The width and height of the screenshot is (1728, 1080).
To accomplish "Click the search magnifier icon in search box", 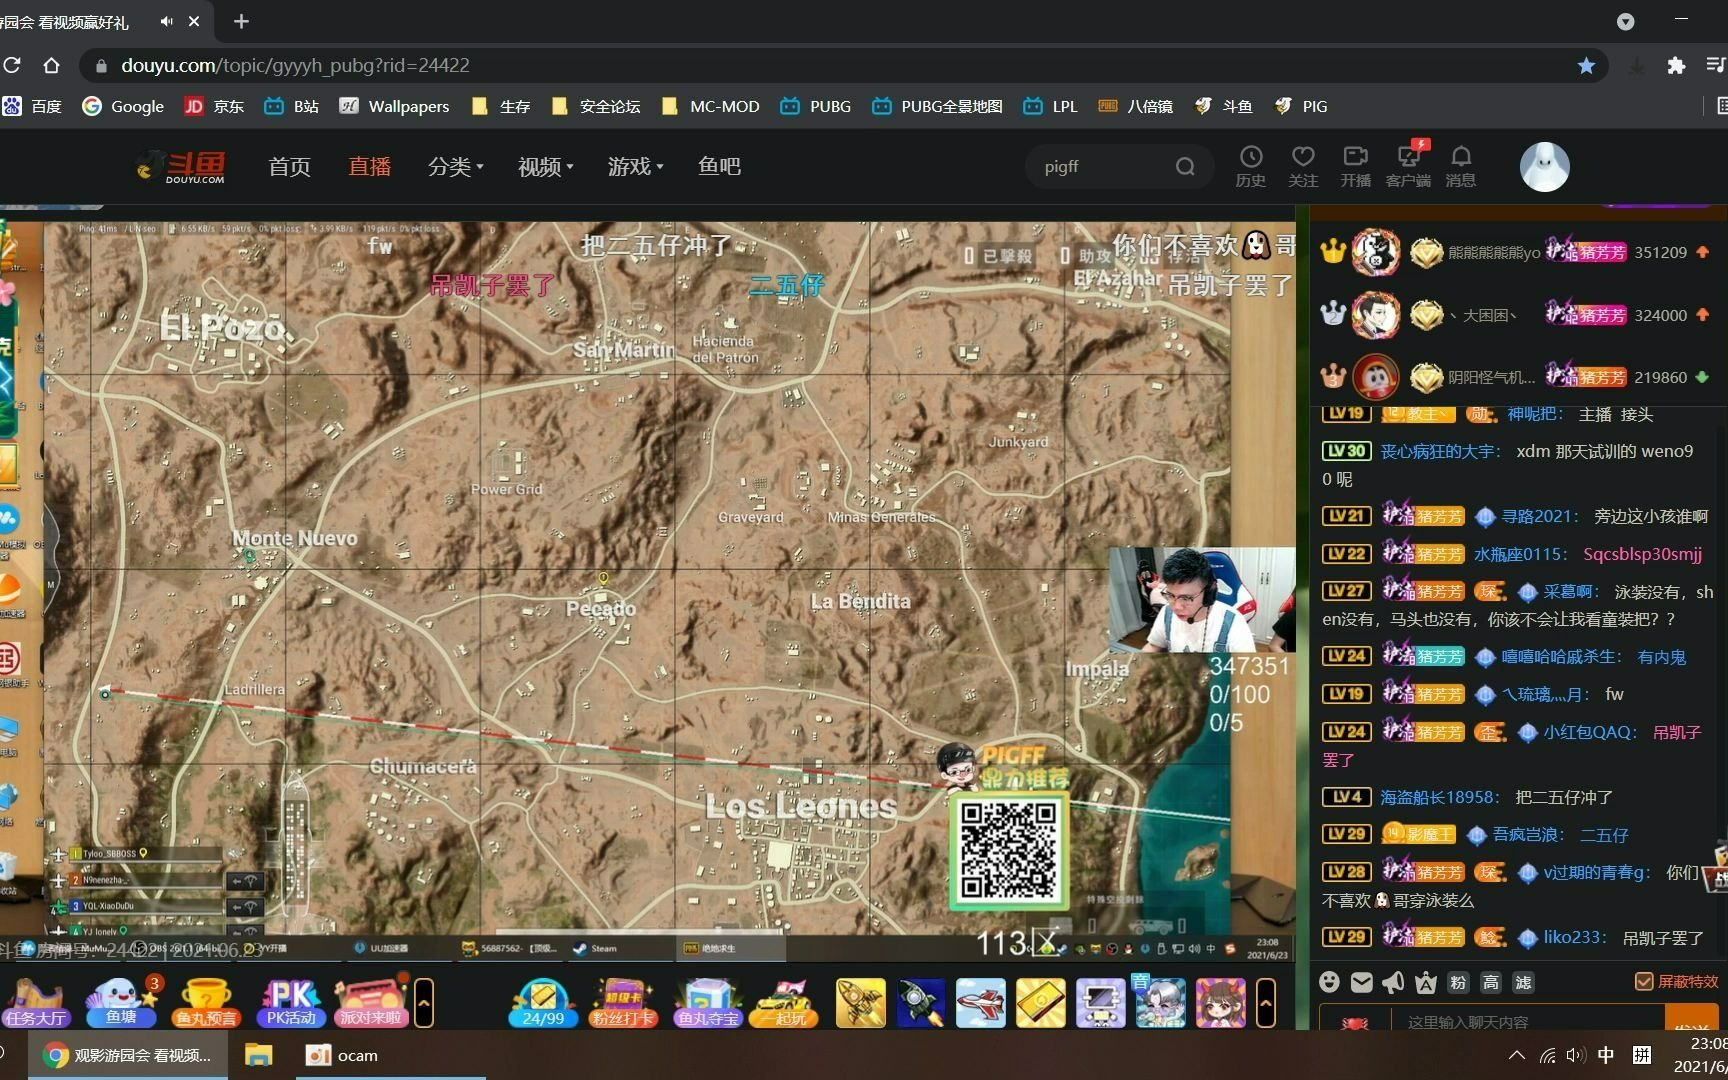I will pos(1185,167).
